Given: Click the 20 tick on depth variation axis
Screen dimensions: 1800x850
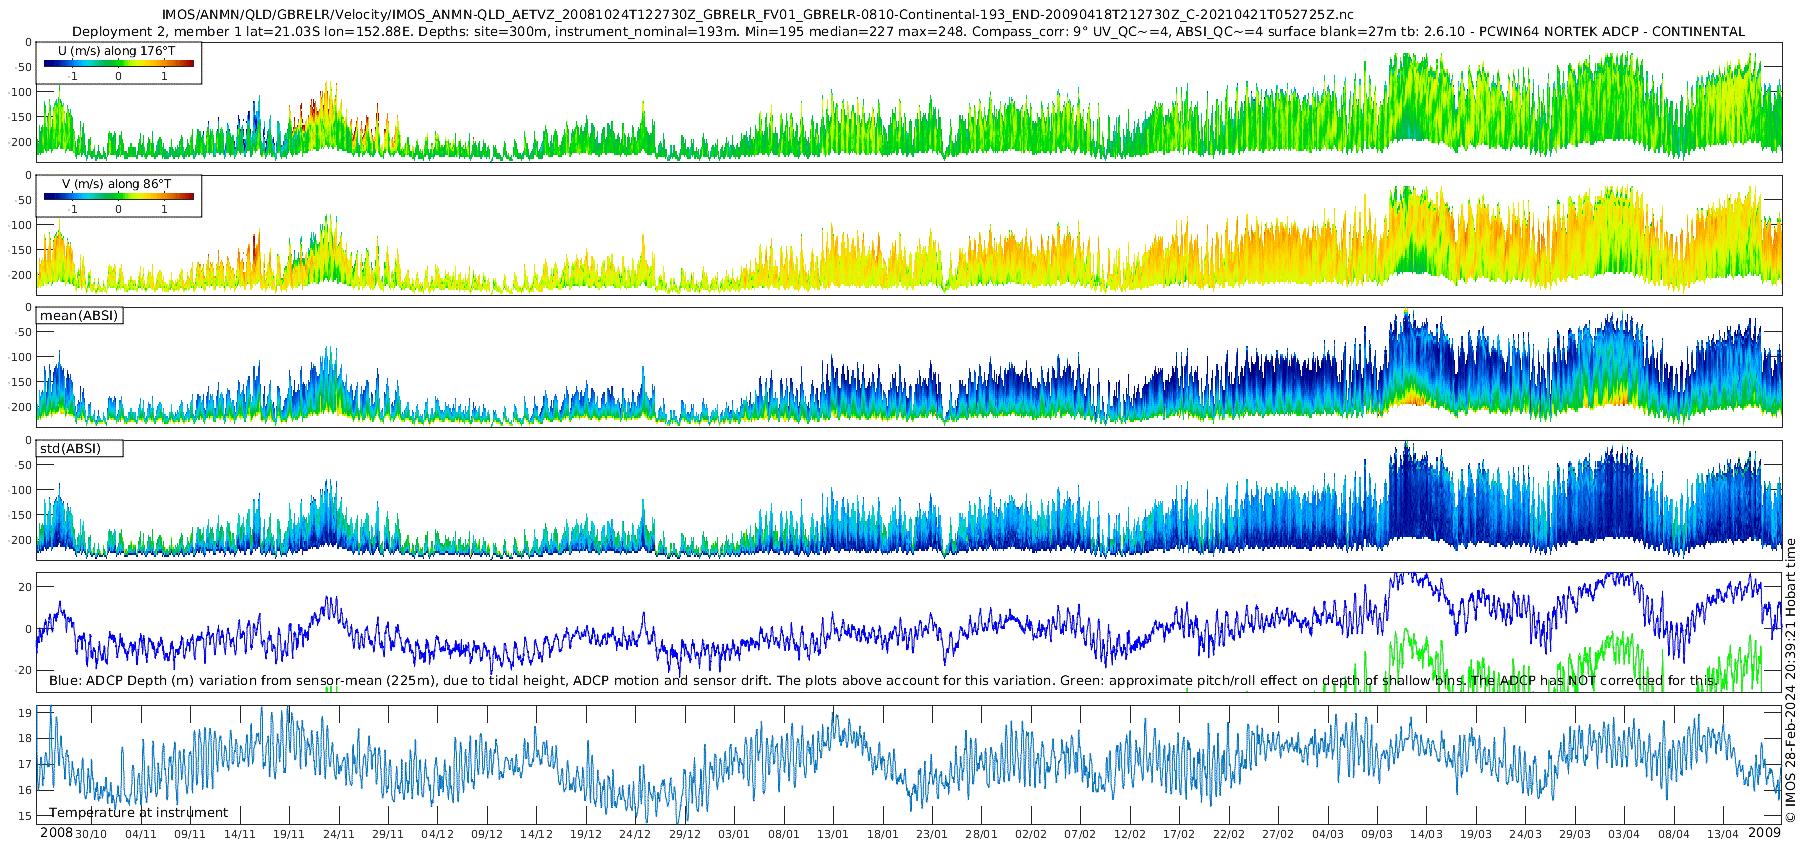Looking at the screenshot, I should (26, 586).
